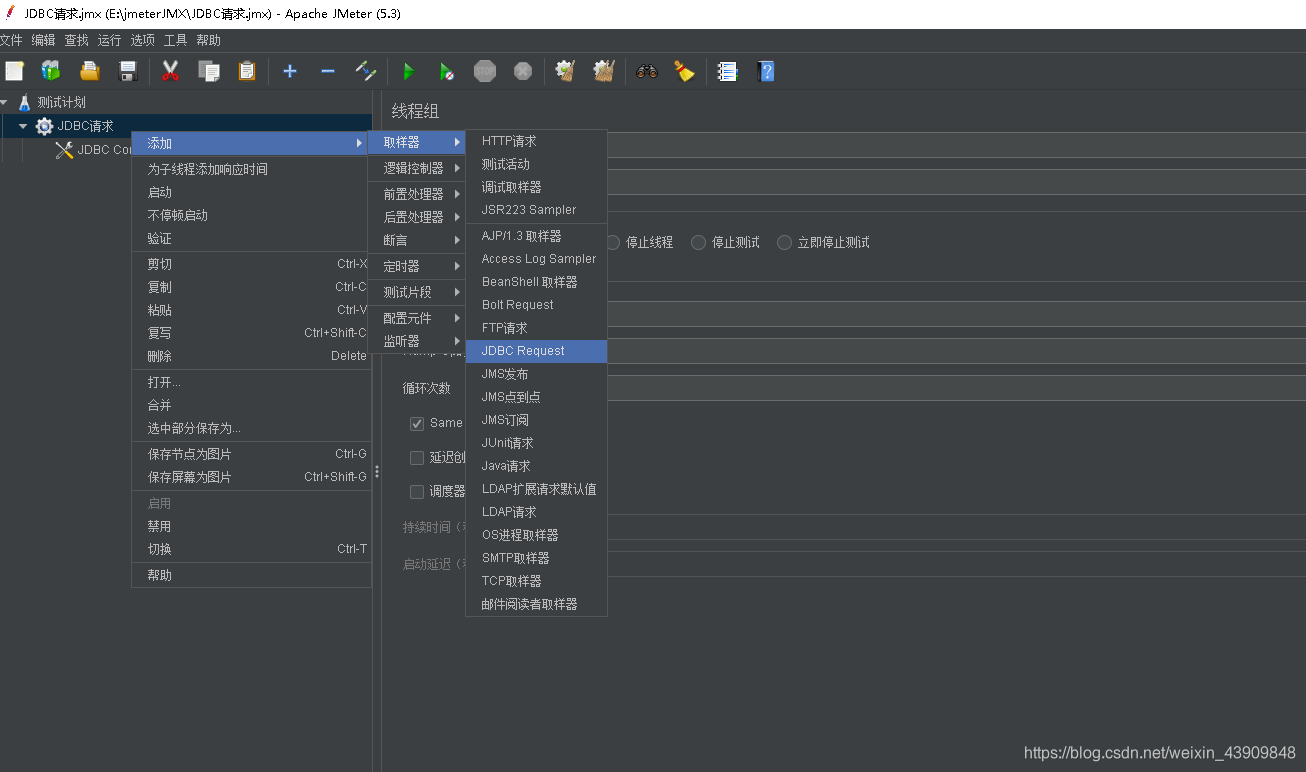The height and width of the screenshot is (772, 1306).
Task: Select the 停止线程 radio button
Action: tap(613, 242)
